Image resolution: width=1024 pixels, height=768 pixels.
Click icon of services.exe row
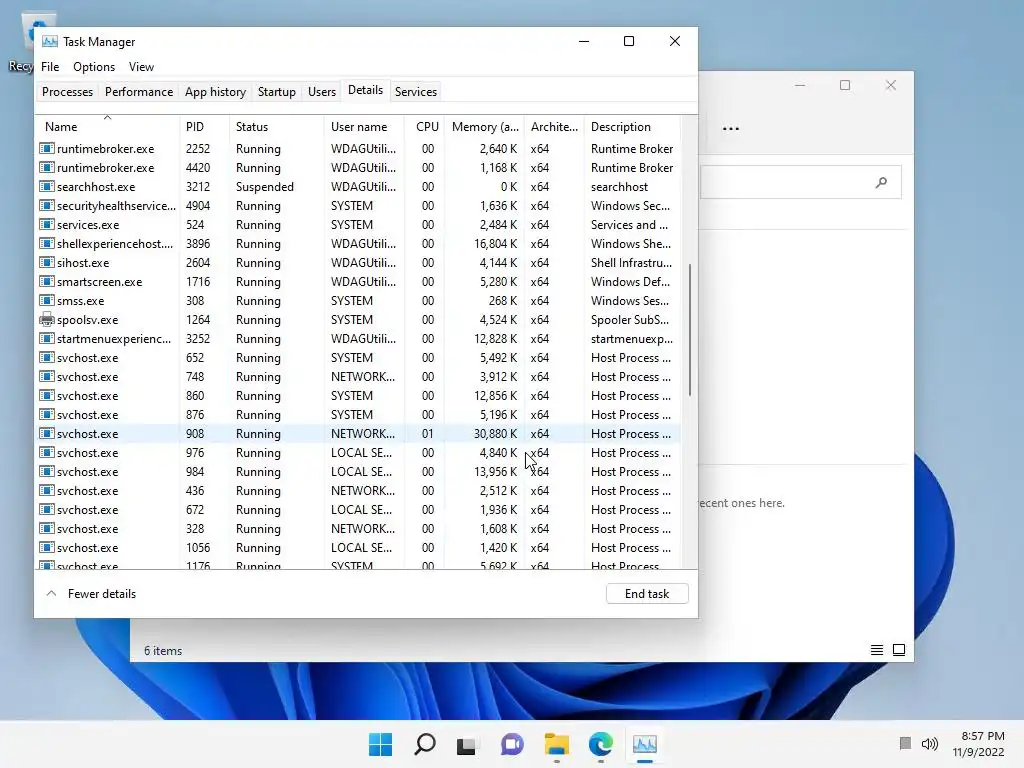click(x=46, y=225)
